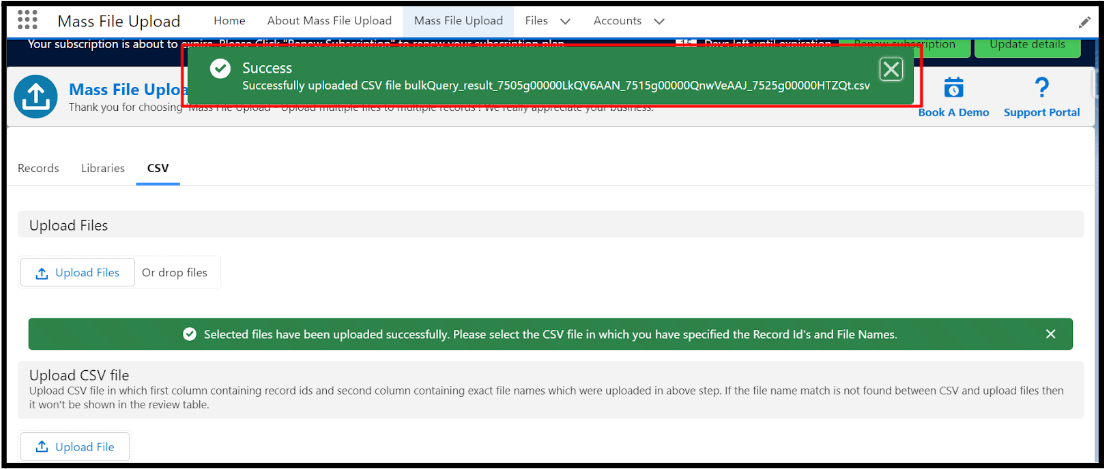Viewport: 1104px width, 469px height.
Task: Click the Book A Demo calendar icon
Action: [953, 88]
